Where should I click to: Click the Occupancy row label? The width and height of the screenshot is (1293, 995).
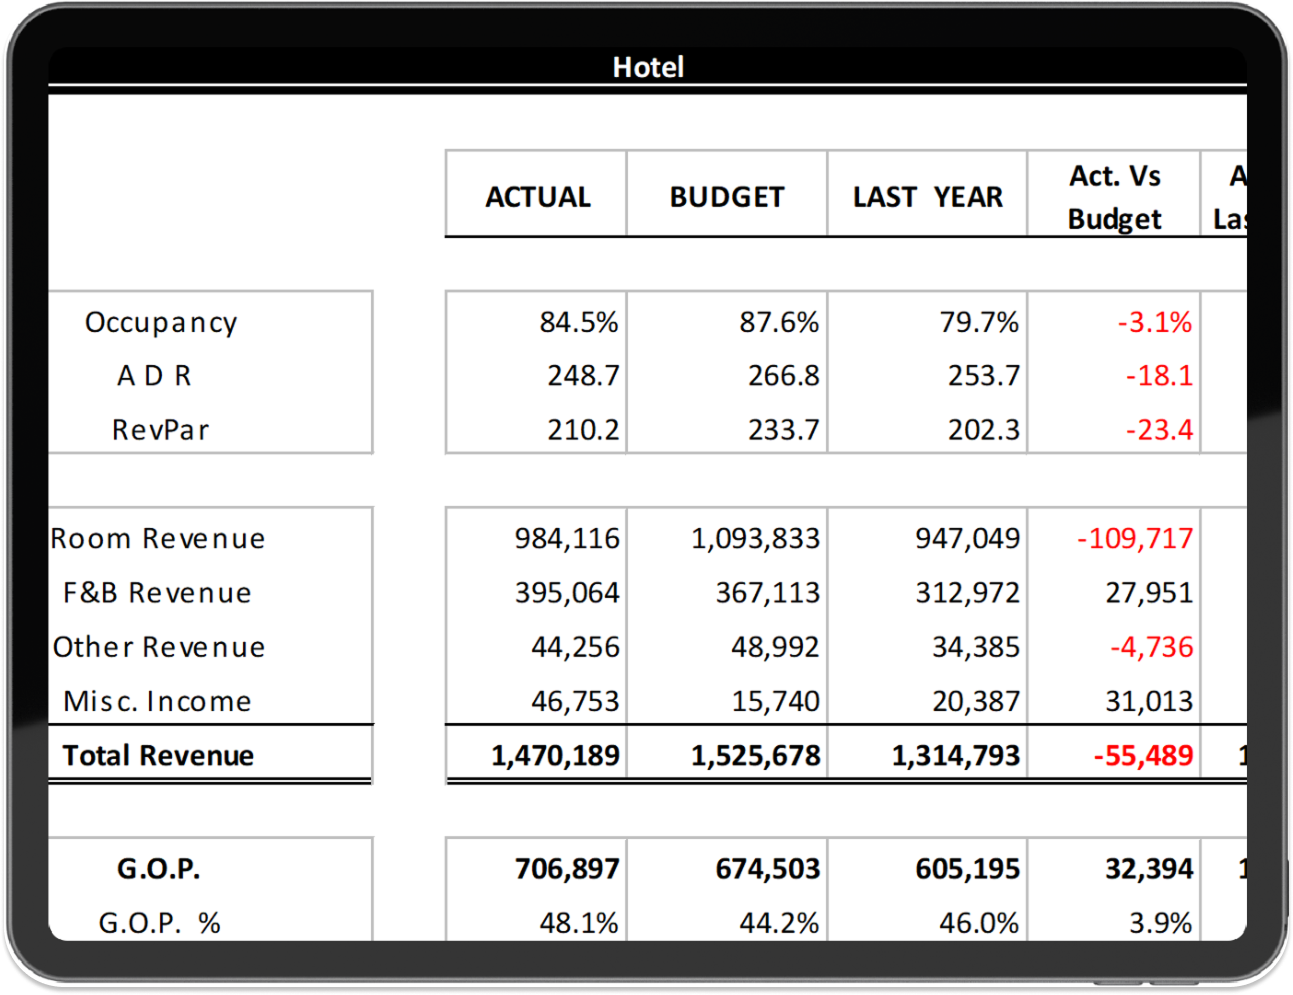pyautogui.click(x=161, y=322)
